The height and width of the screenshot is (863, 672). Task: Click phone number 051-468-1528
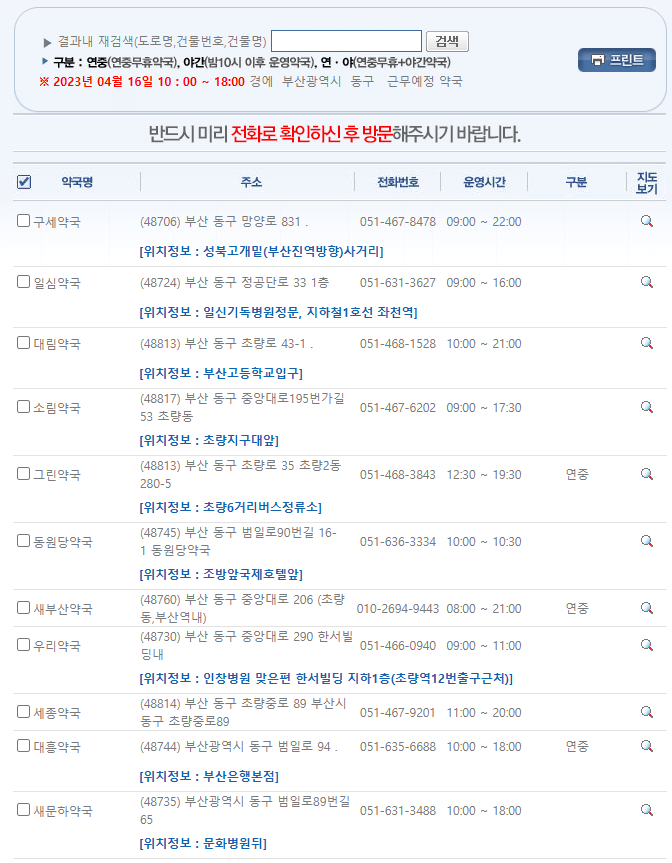coord(397,344)
